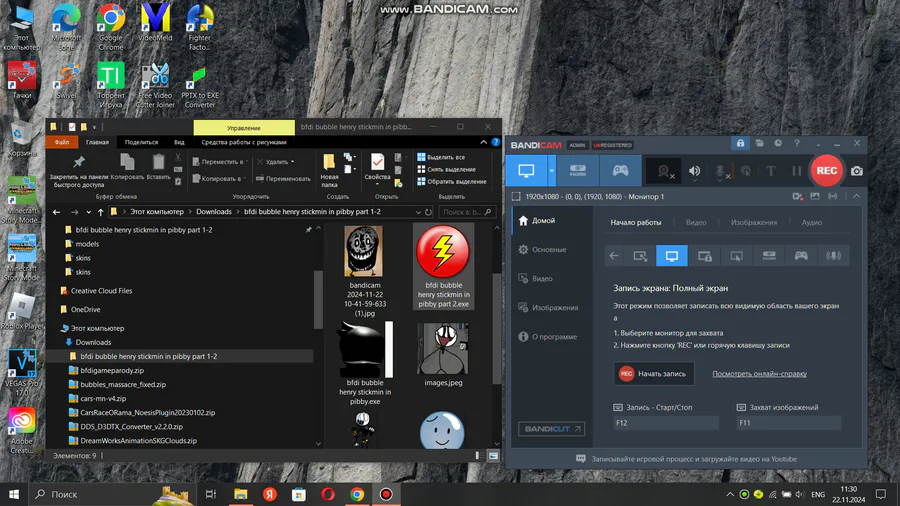Go back in Explorer navigation
This screenshot has height=506, width=900.
(56, 212)
